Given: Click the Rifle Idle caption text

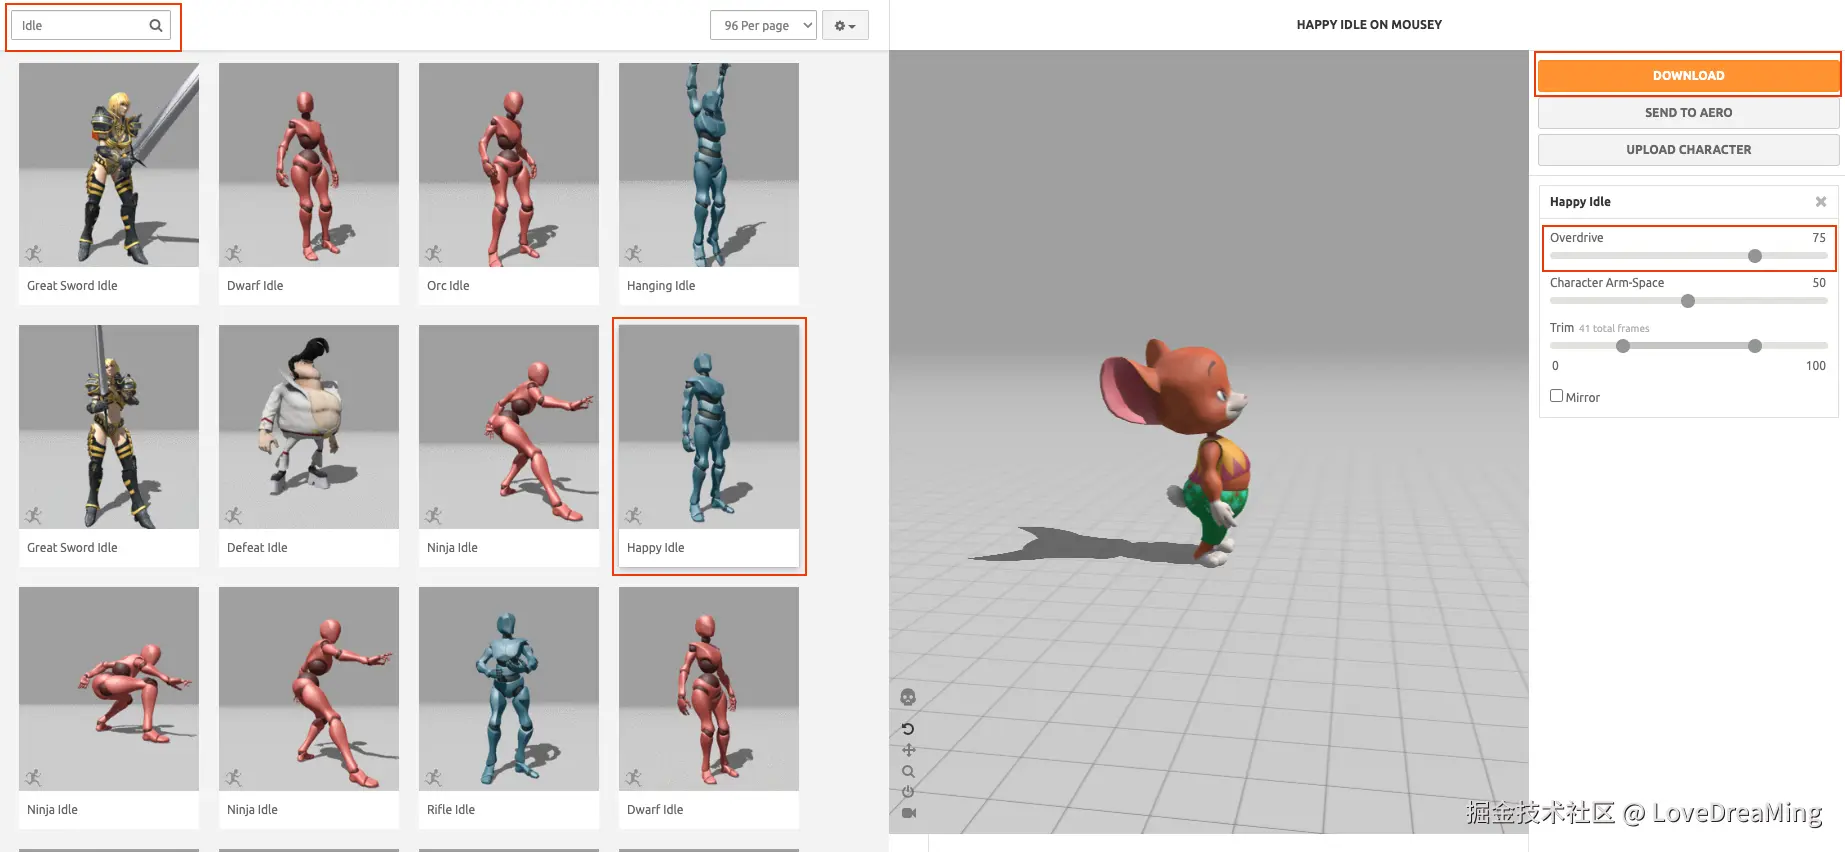Looking at the screenshot, I should point(451,810).
